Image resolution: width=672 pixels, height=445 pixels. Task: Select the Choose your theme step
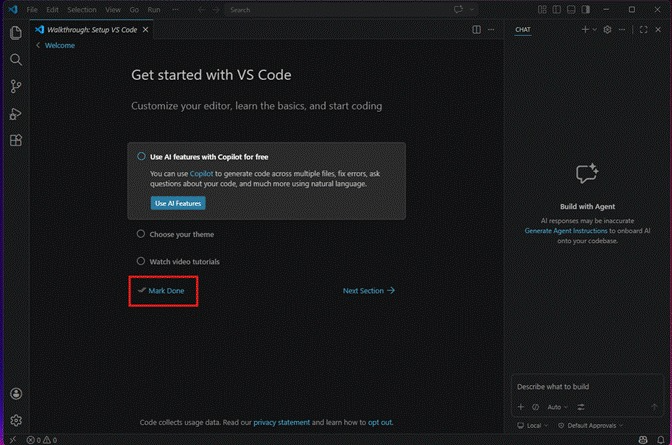(x=182, y=235)
